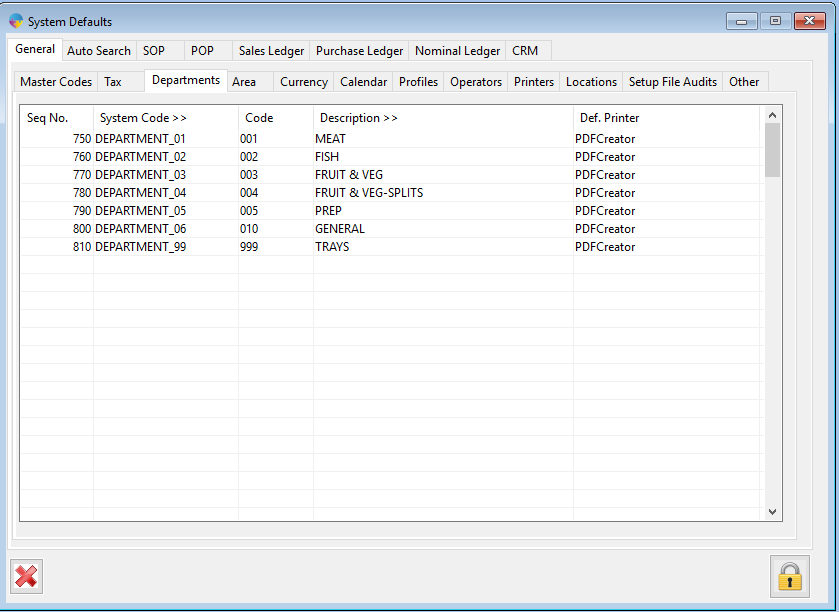
Task: Open the Operators sub-tab
Action: tap(476, 82)
